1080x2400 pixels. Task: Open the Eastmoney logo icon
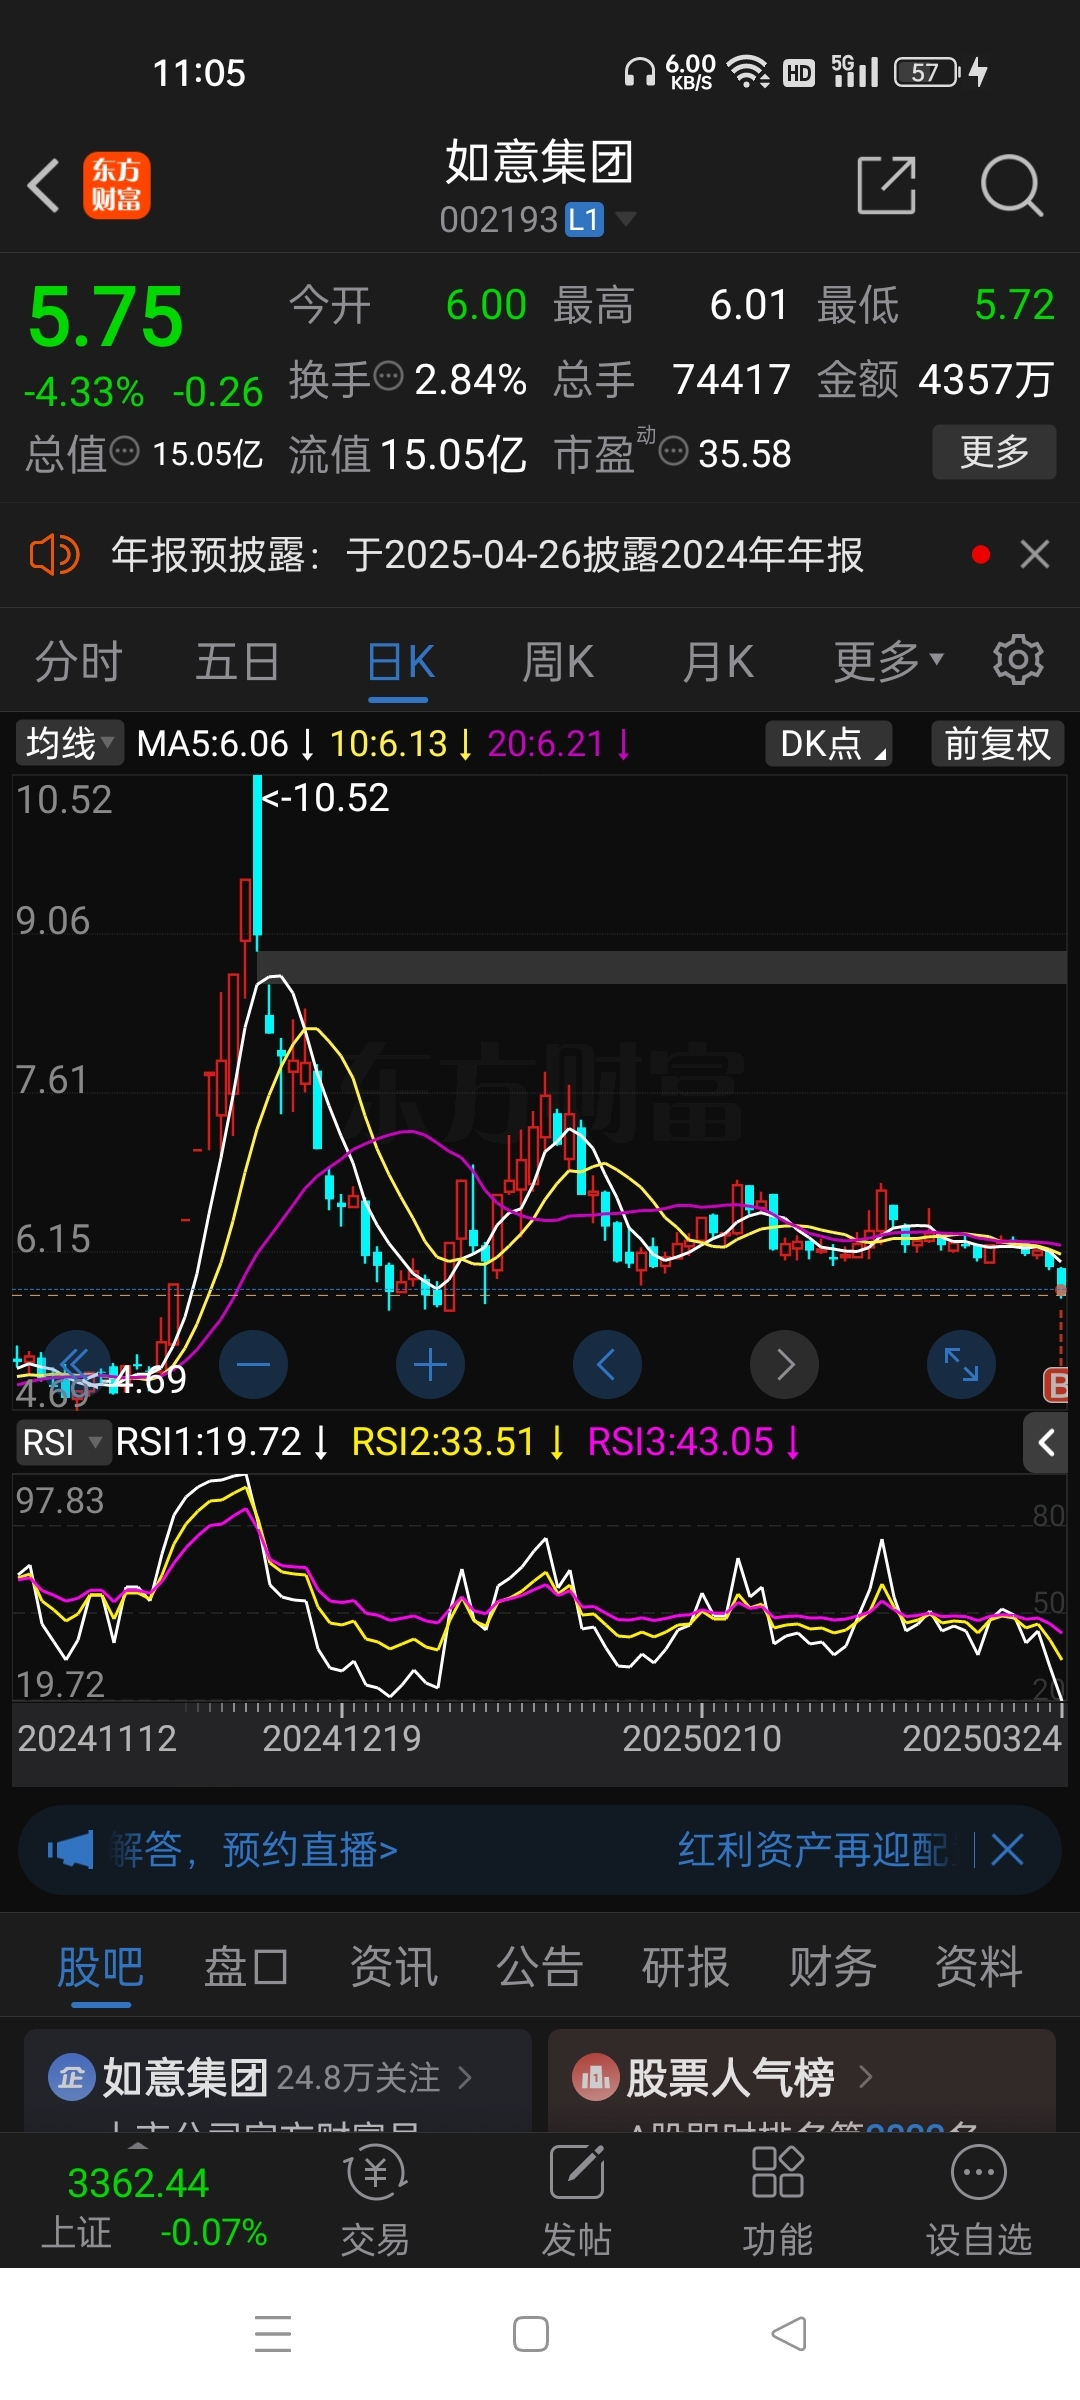click(116, 186)
